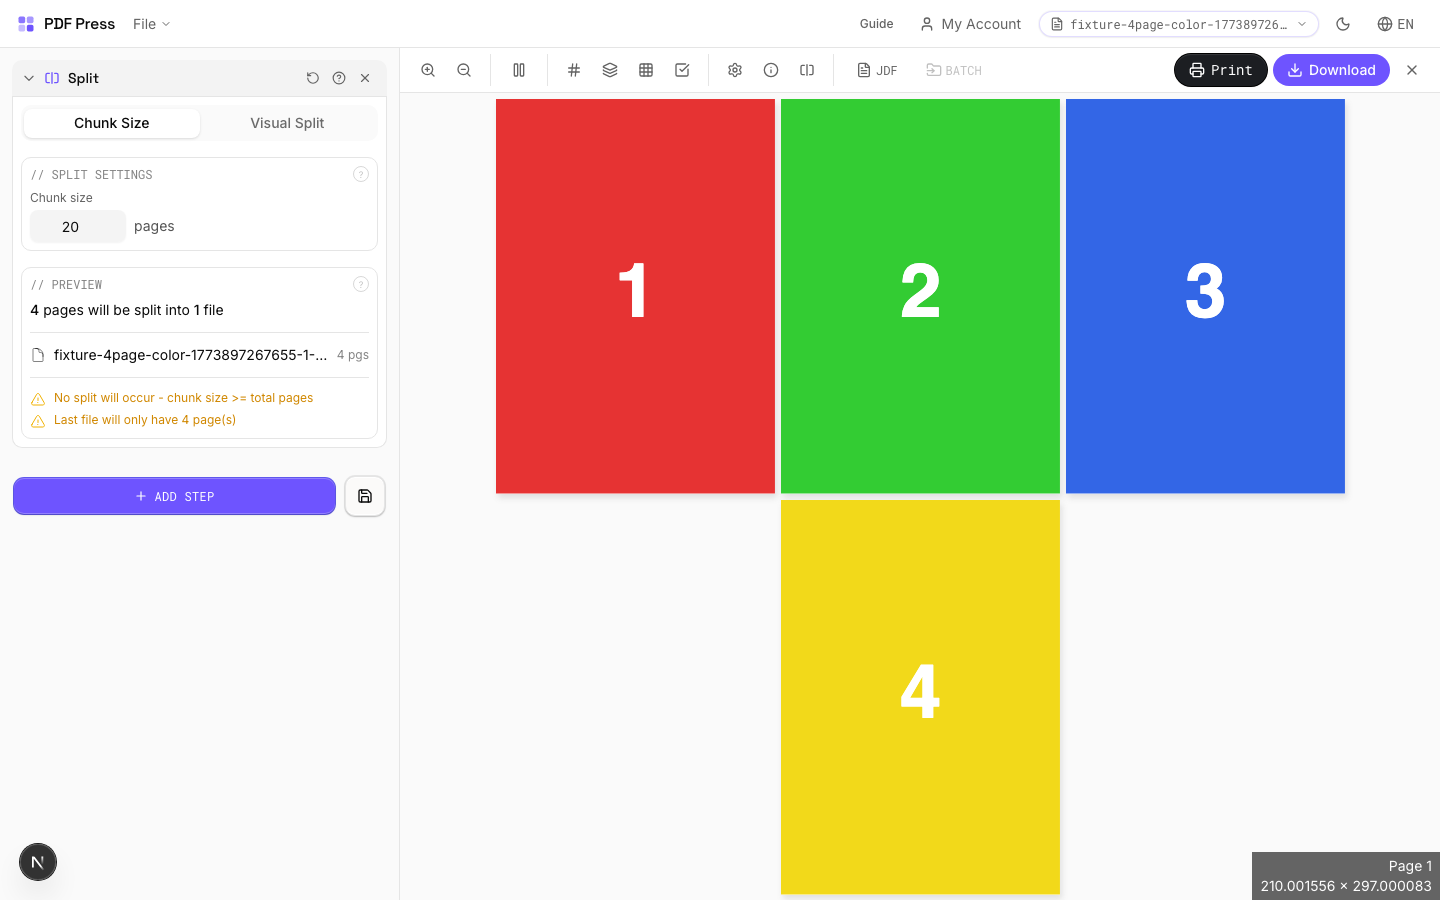Toggle the two-page spread view
This screenshot has width=1440, height=900.
click(519, 70)
